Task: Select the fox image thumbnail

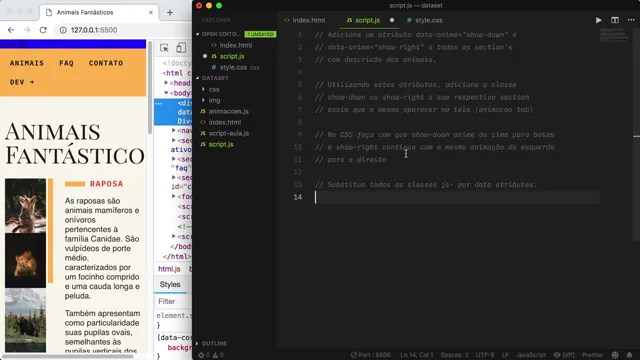Action: pos(25,206)
